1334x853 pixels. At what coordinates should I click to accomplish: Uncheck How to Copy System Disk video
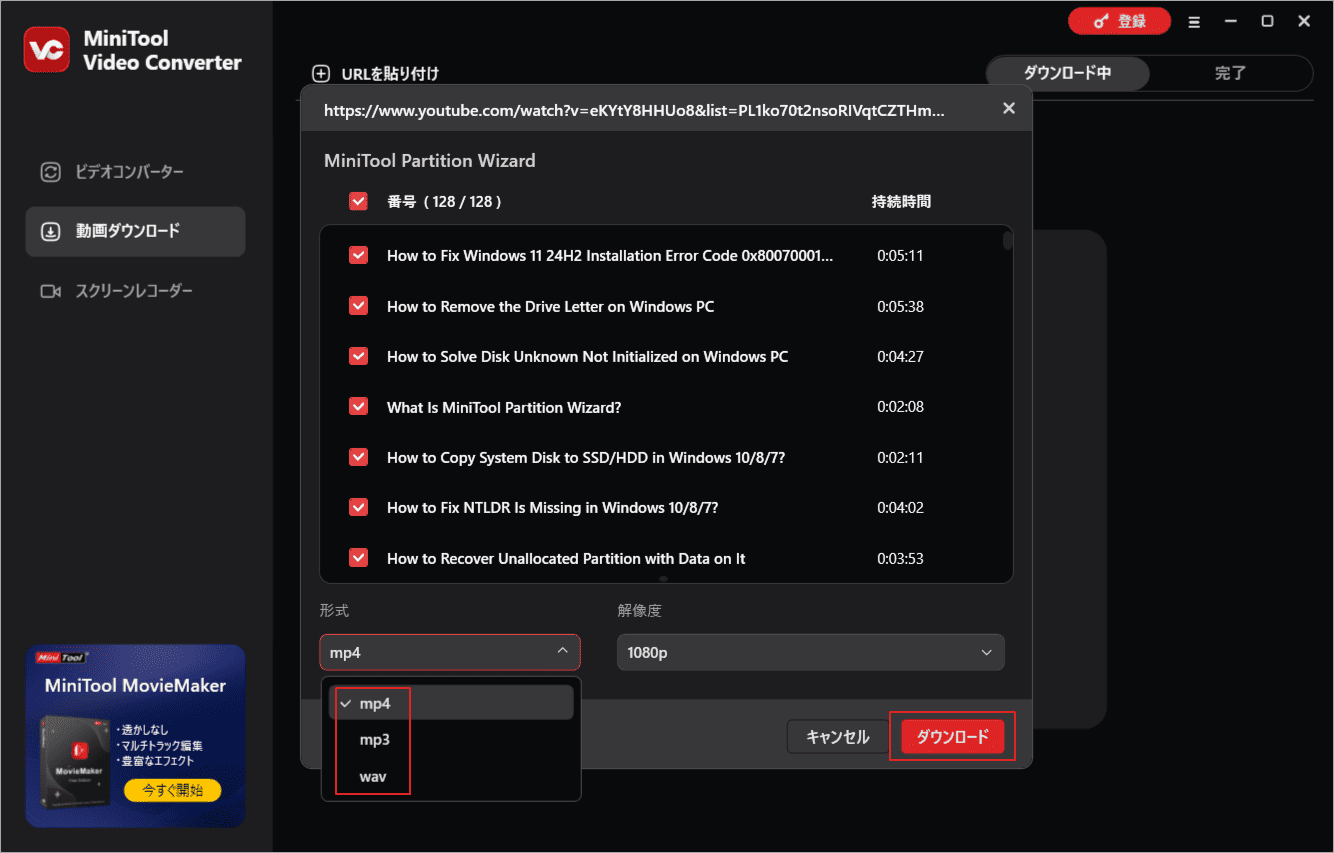(x=358, y=457)
